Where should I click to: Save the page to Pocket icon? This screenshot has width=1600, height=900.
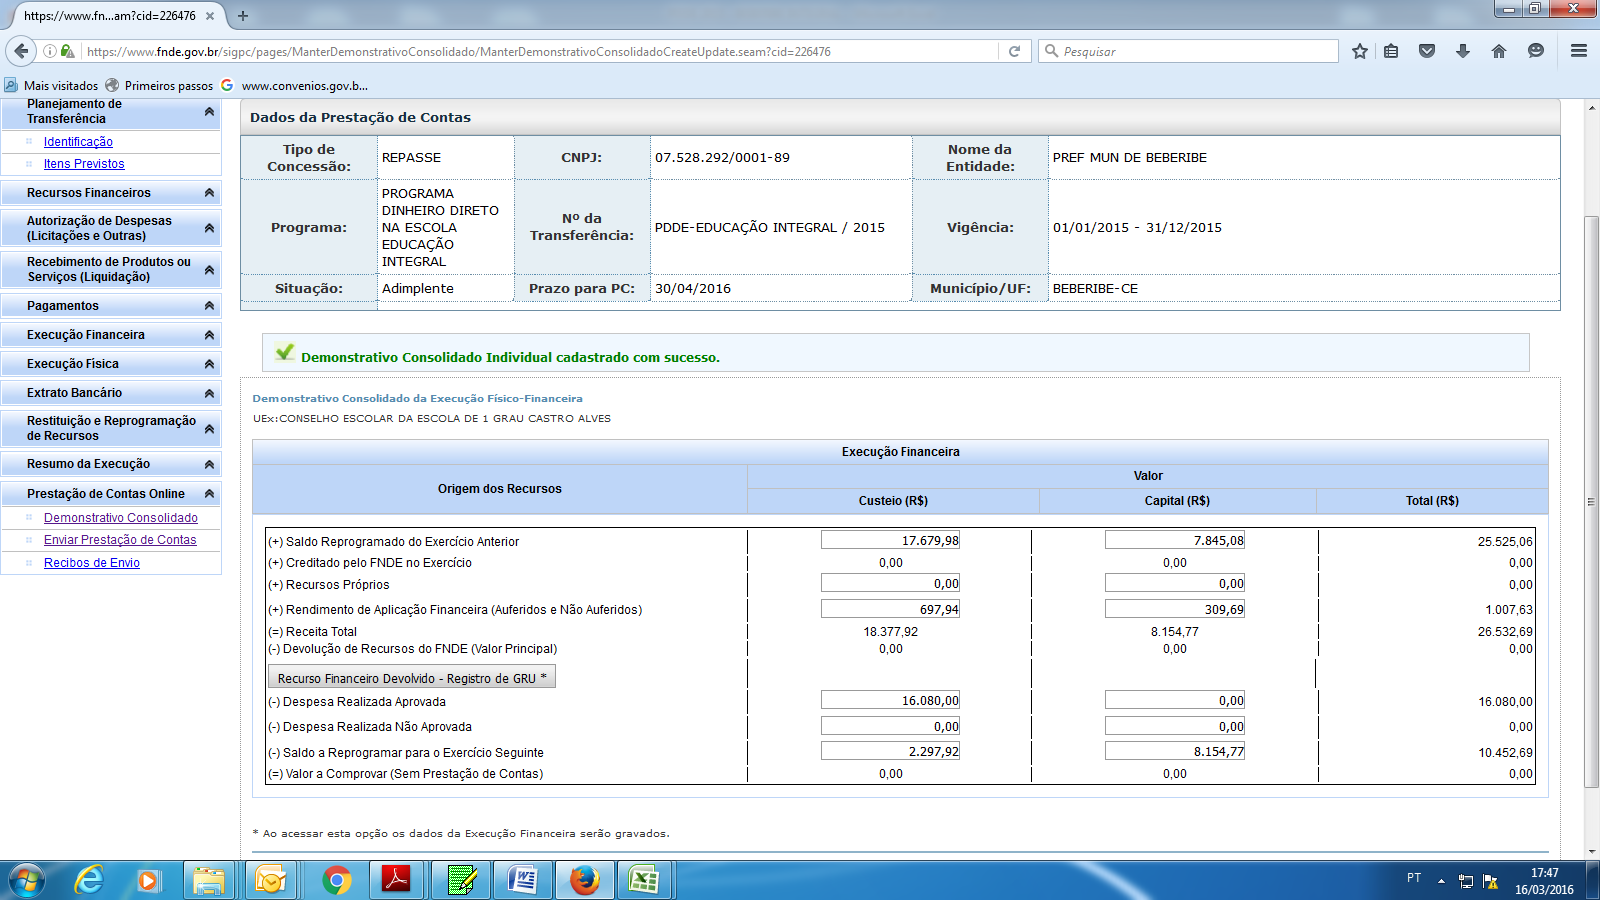pos(1427,51)
